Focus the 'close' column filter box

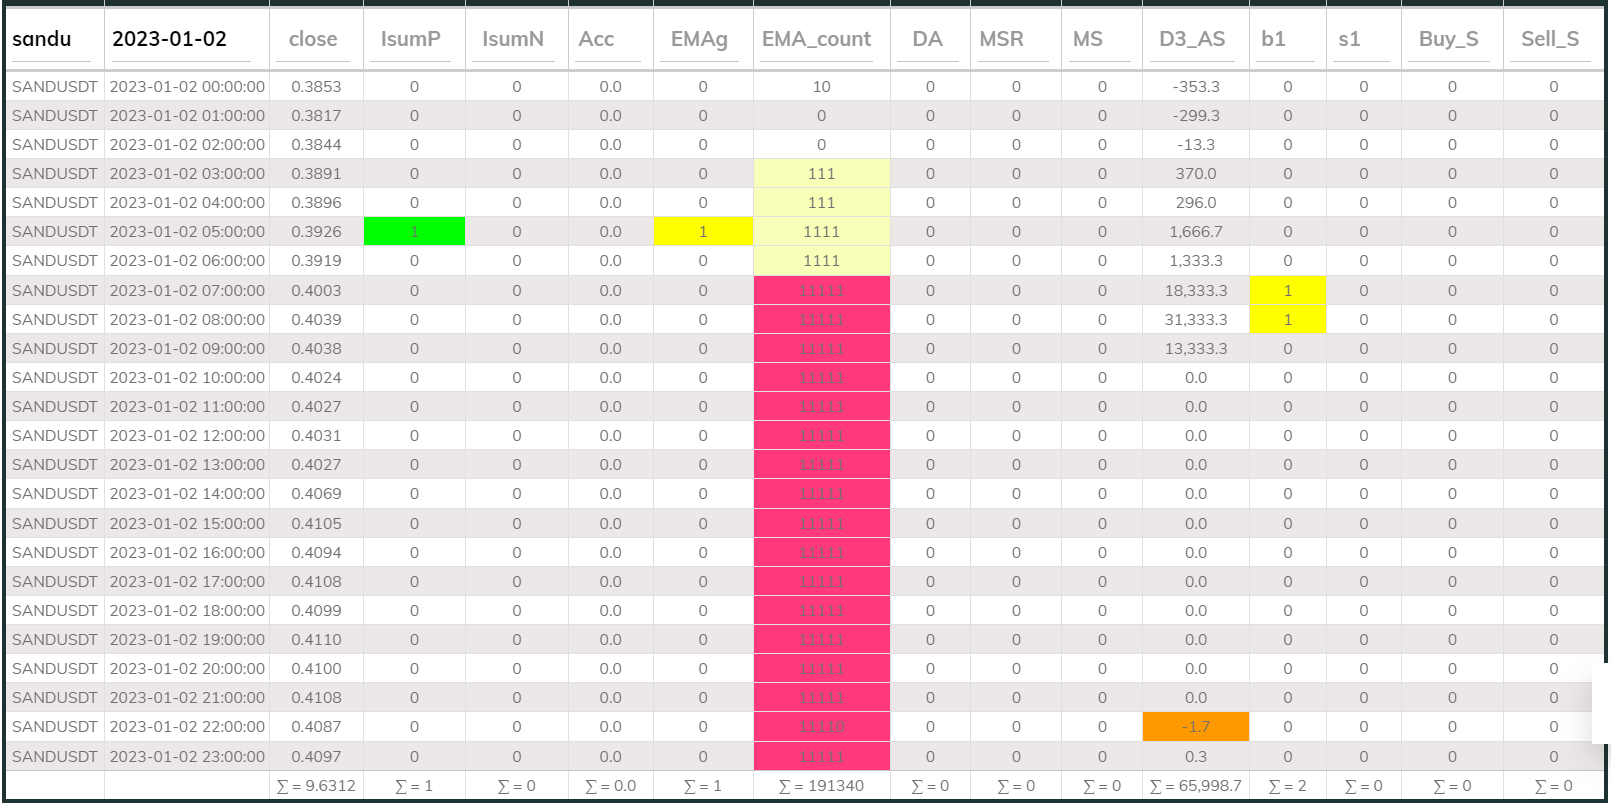click(313, 40)
